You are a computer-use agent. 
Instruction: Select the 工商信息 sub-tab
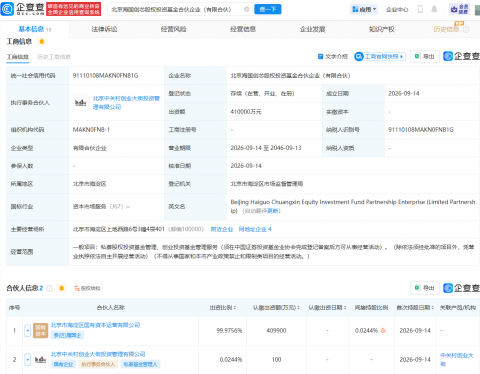tap(18, 57)
